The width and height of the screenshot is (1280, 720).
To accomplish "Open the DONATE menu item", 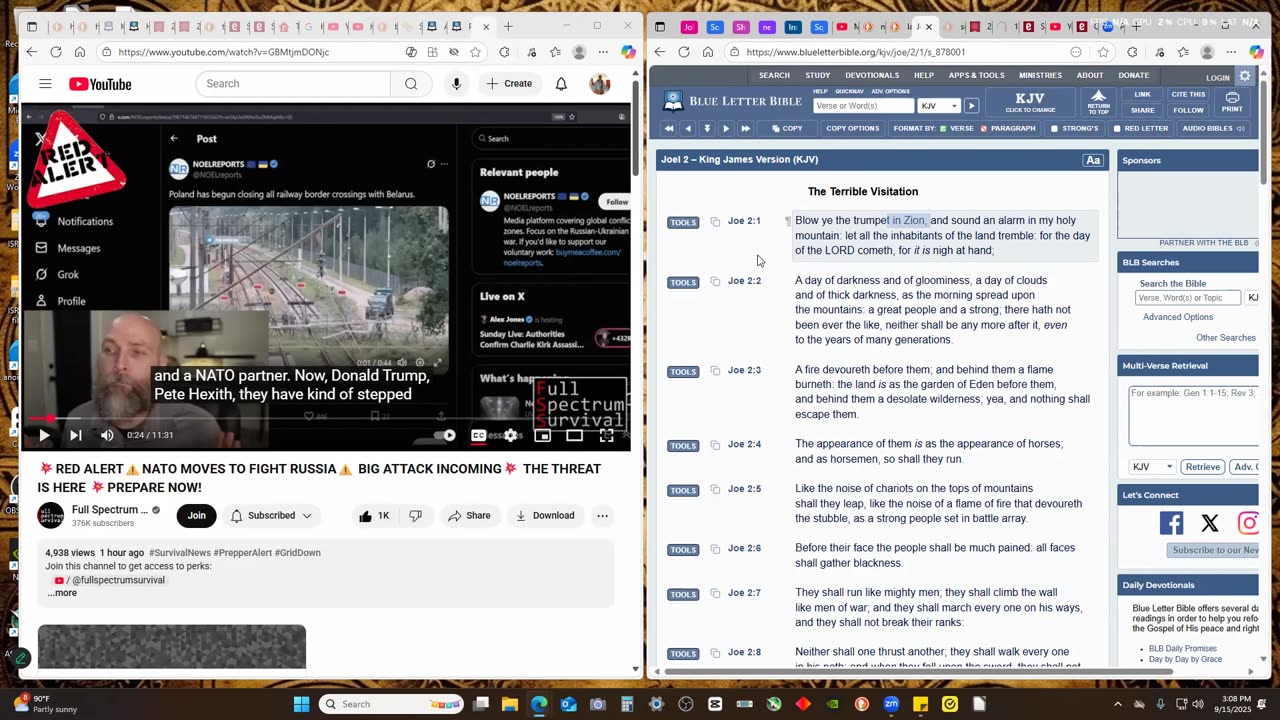I will (x=1133, y=75).
